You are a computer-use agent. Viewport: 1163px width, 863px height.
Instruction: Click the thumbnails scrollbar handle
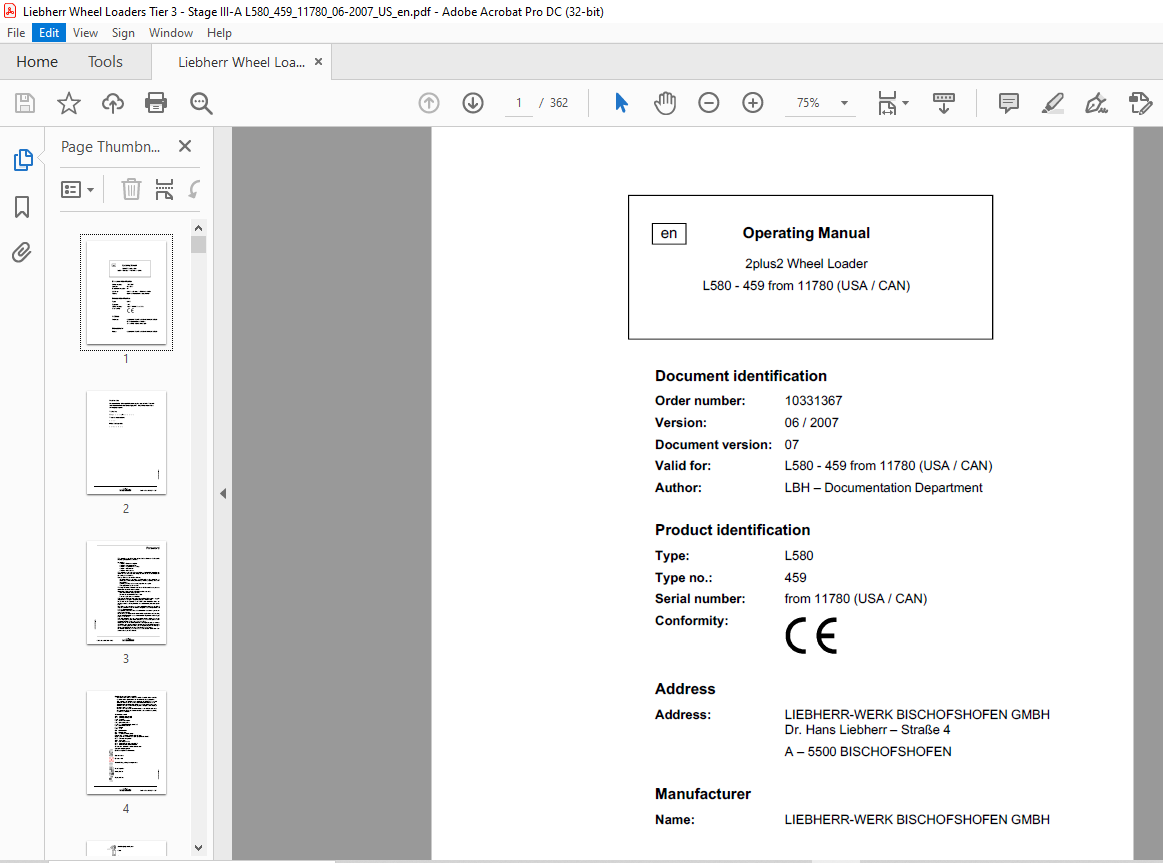pyautogui.click(x=198, y=245)
